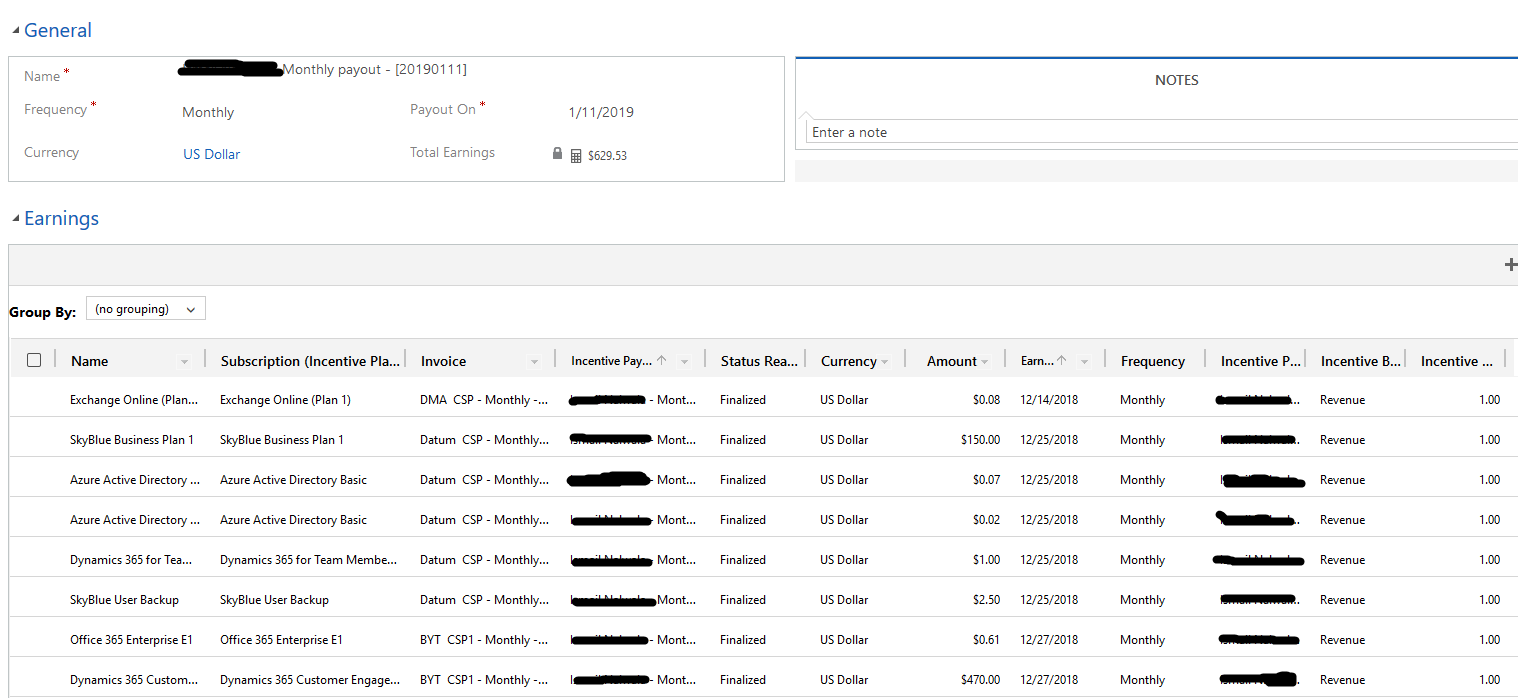This screenshot has width=1518, height=698.
Task: Open the SkyBlue User Backup name cell
Action: pos(124,600)
